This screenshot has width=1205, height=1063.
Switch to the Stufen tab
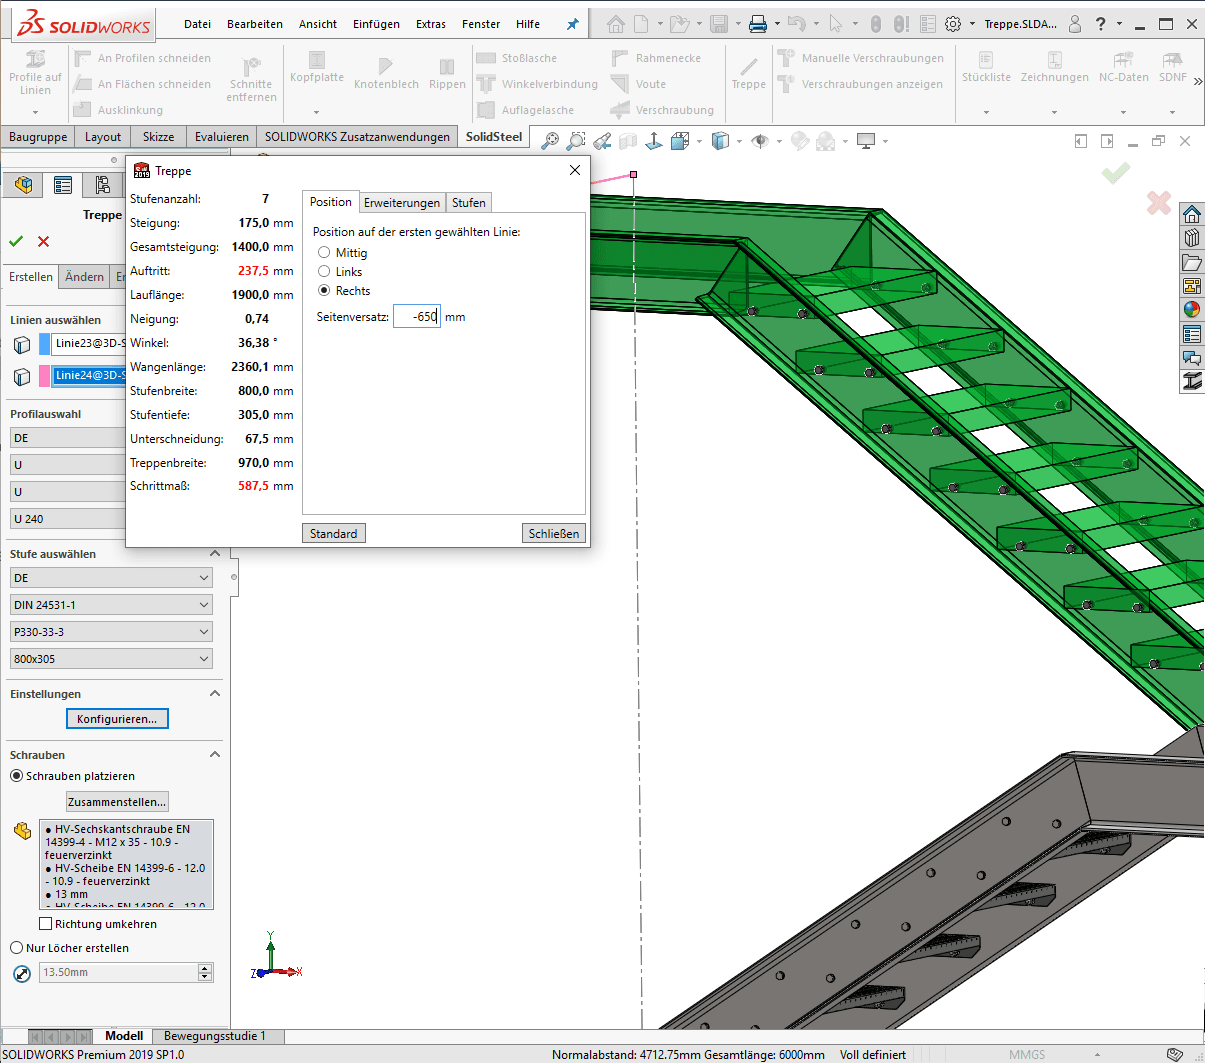[x=469, y=203]
